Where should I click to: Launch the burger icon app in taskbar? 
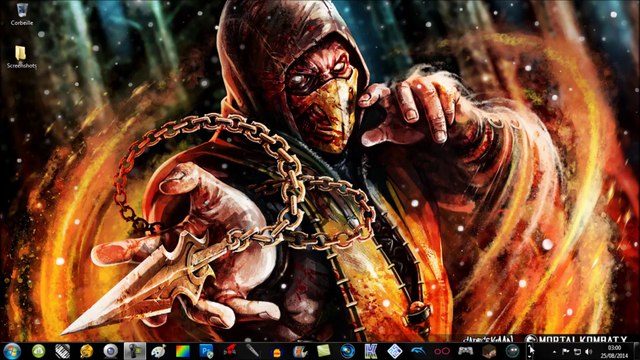277,351
